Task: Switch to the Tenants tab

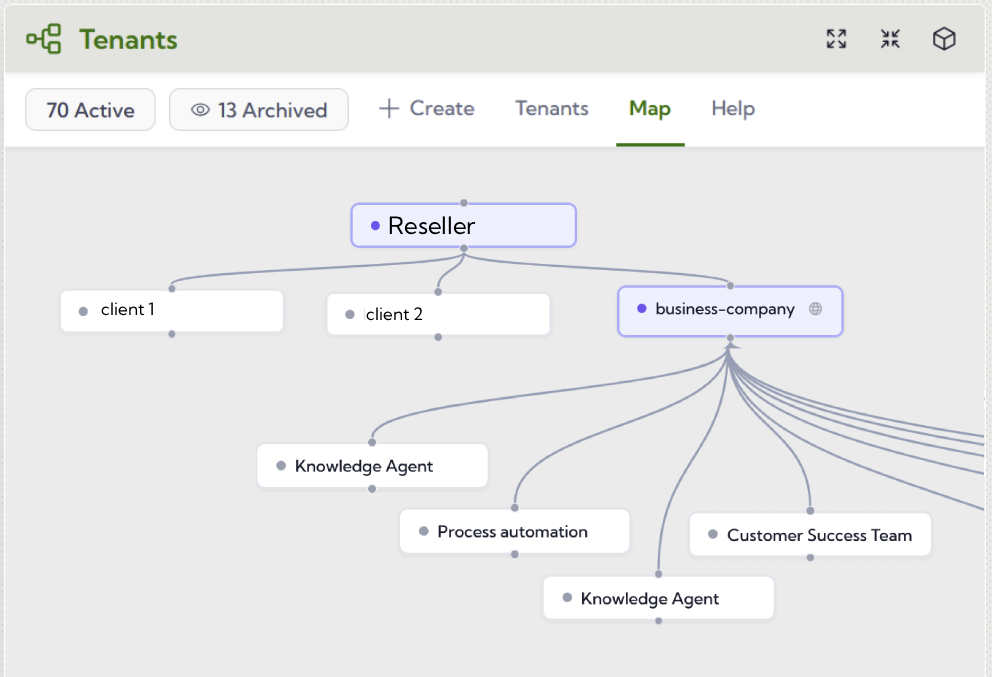Action: (552, 108)
